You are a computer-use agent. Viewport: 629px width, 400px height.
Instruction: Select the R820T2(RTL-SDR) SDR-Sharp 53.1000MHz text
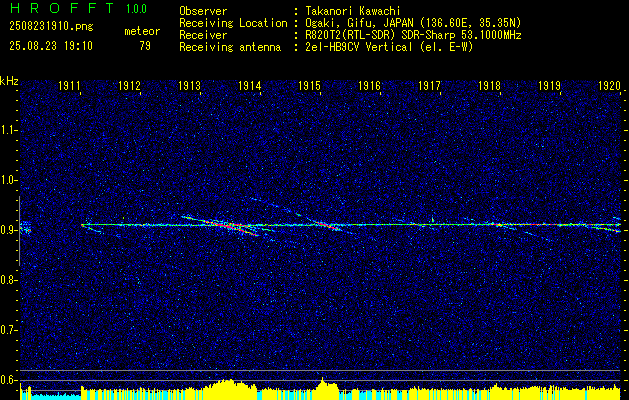pos(413,35)
